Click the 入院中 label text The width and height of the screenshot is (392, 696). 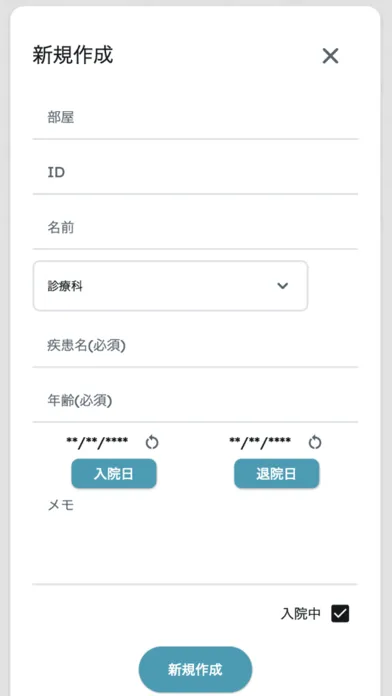[x=301, y=613]
